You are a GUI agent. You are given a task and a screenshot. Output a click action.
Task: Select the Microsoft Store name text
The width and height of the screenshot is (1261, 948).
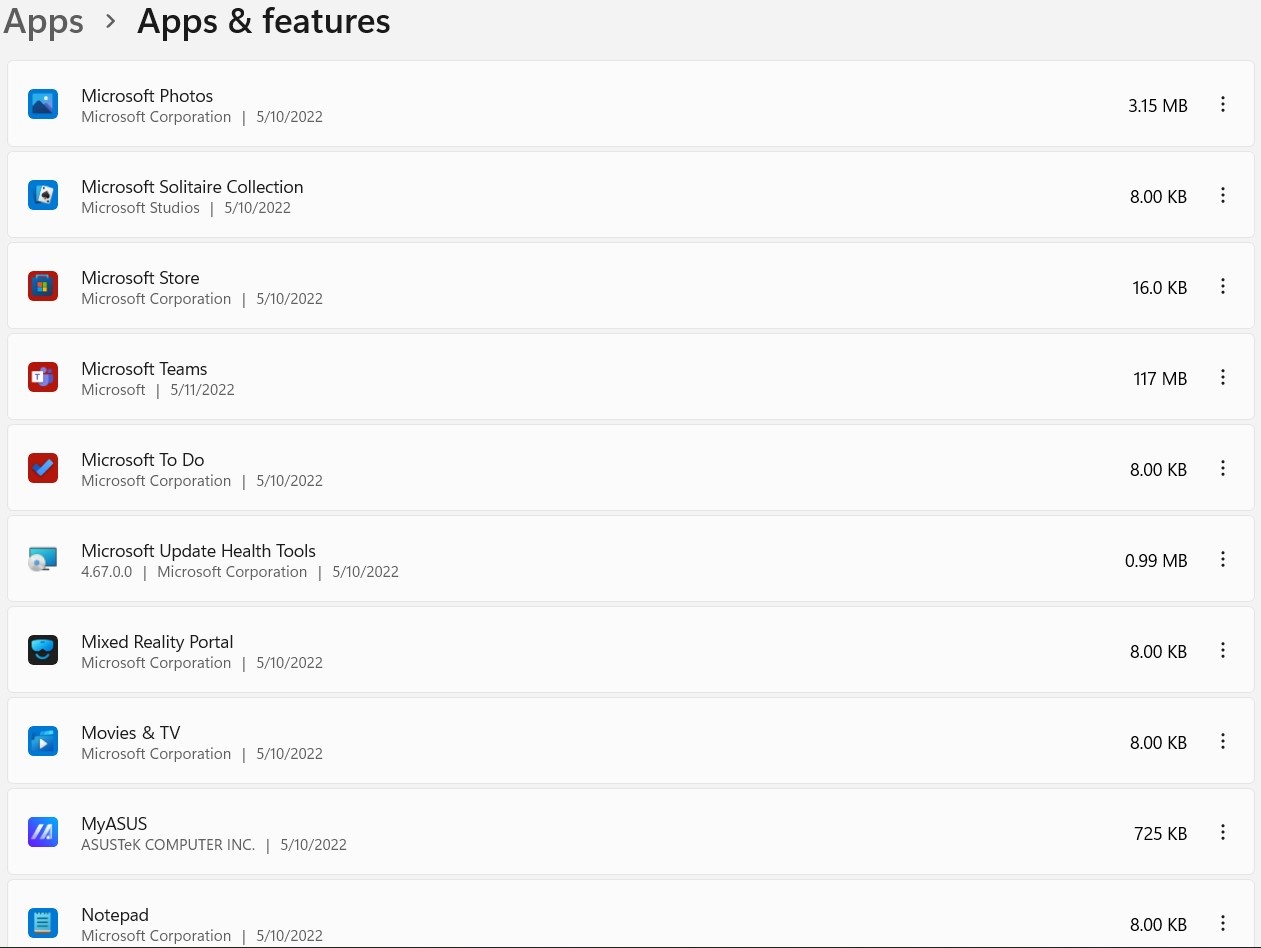click(140, 278)
